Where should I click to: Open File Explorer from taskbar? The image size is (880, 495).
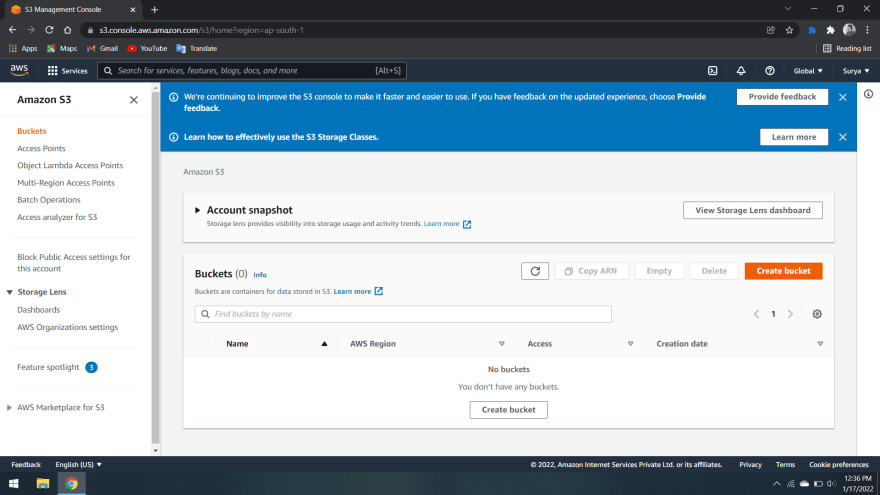point(43,483)
